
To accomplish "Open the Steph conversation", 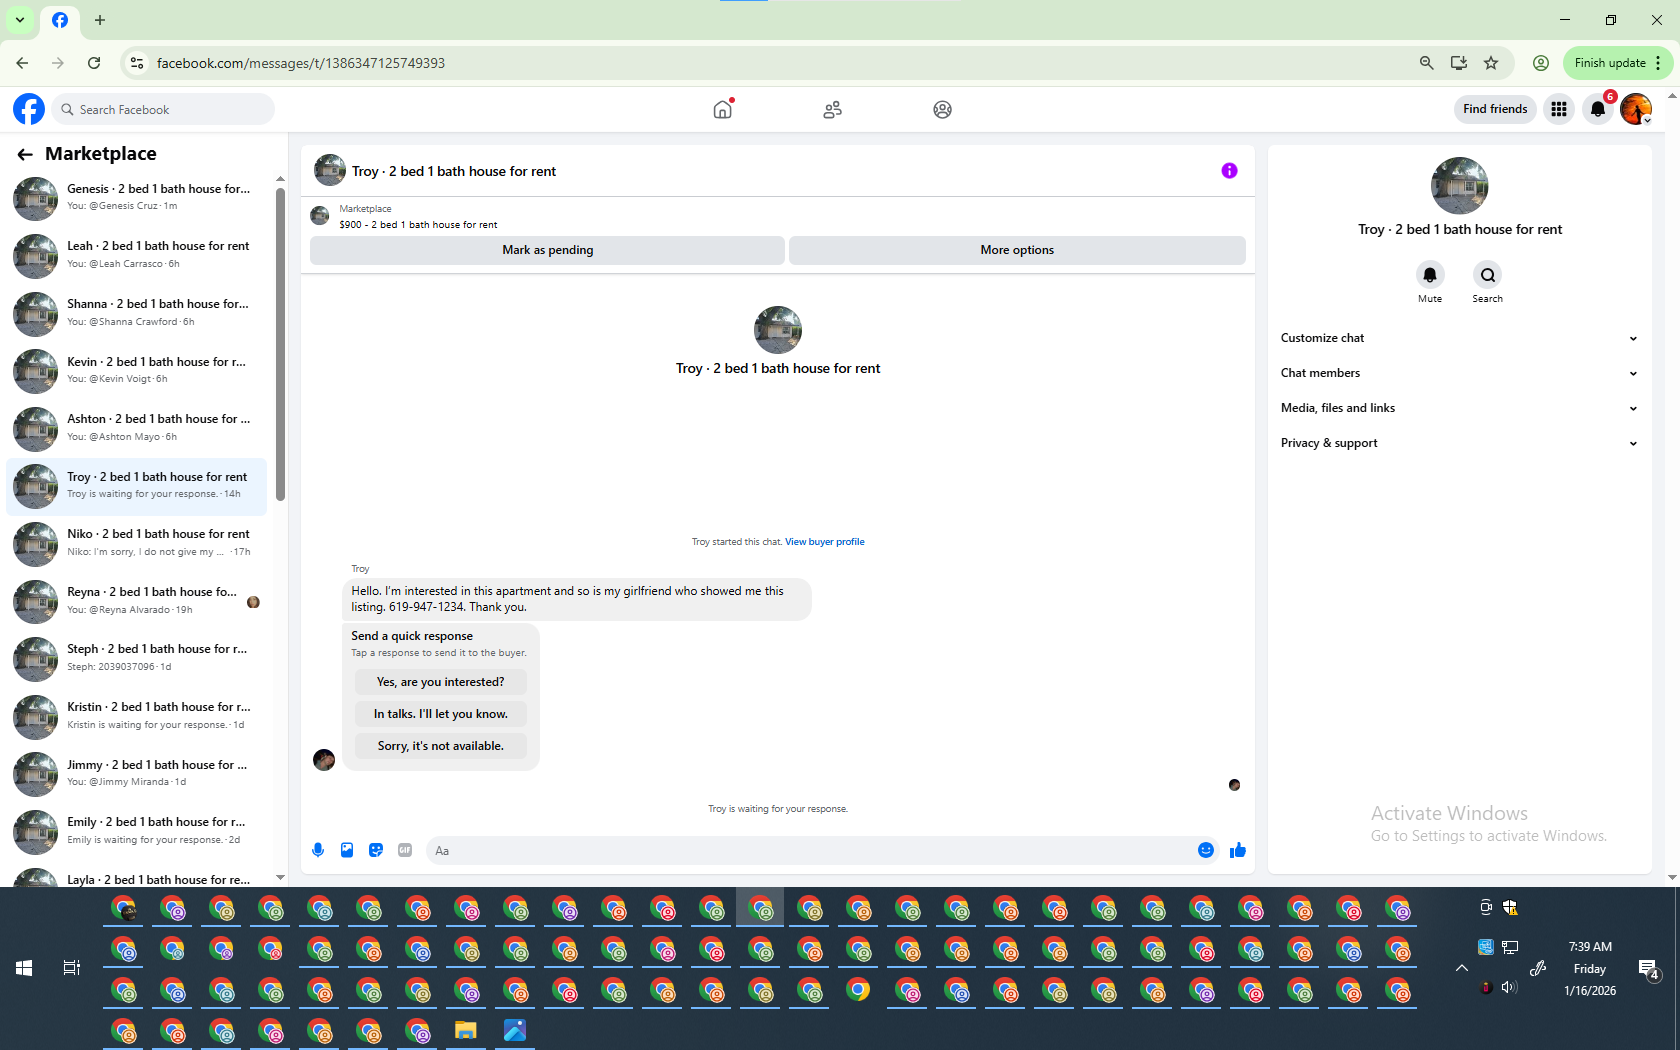I will click(x=137, y=658).
